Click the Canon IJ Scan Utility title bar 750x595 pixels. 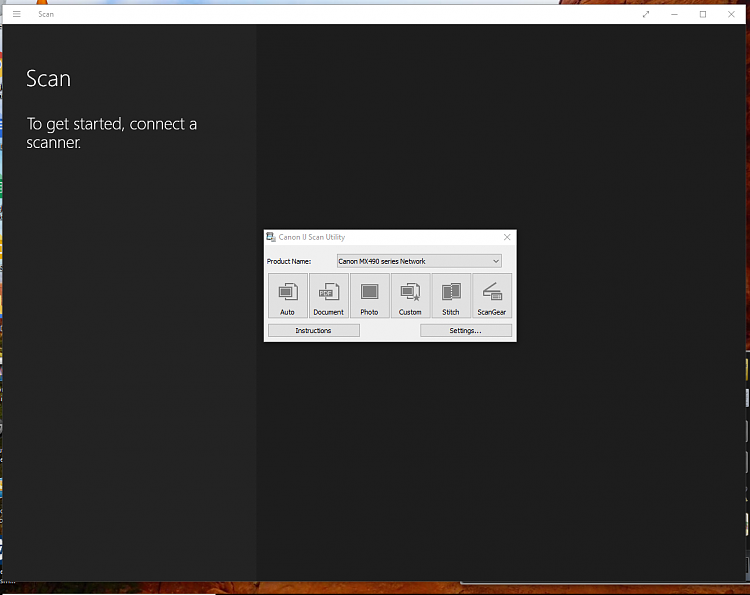pos(400,237)
